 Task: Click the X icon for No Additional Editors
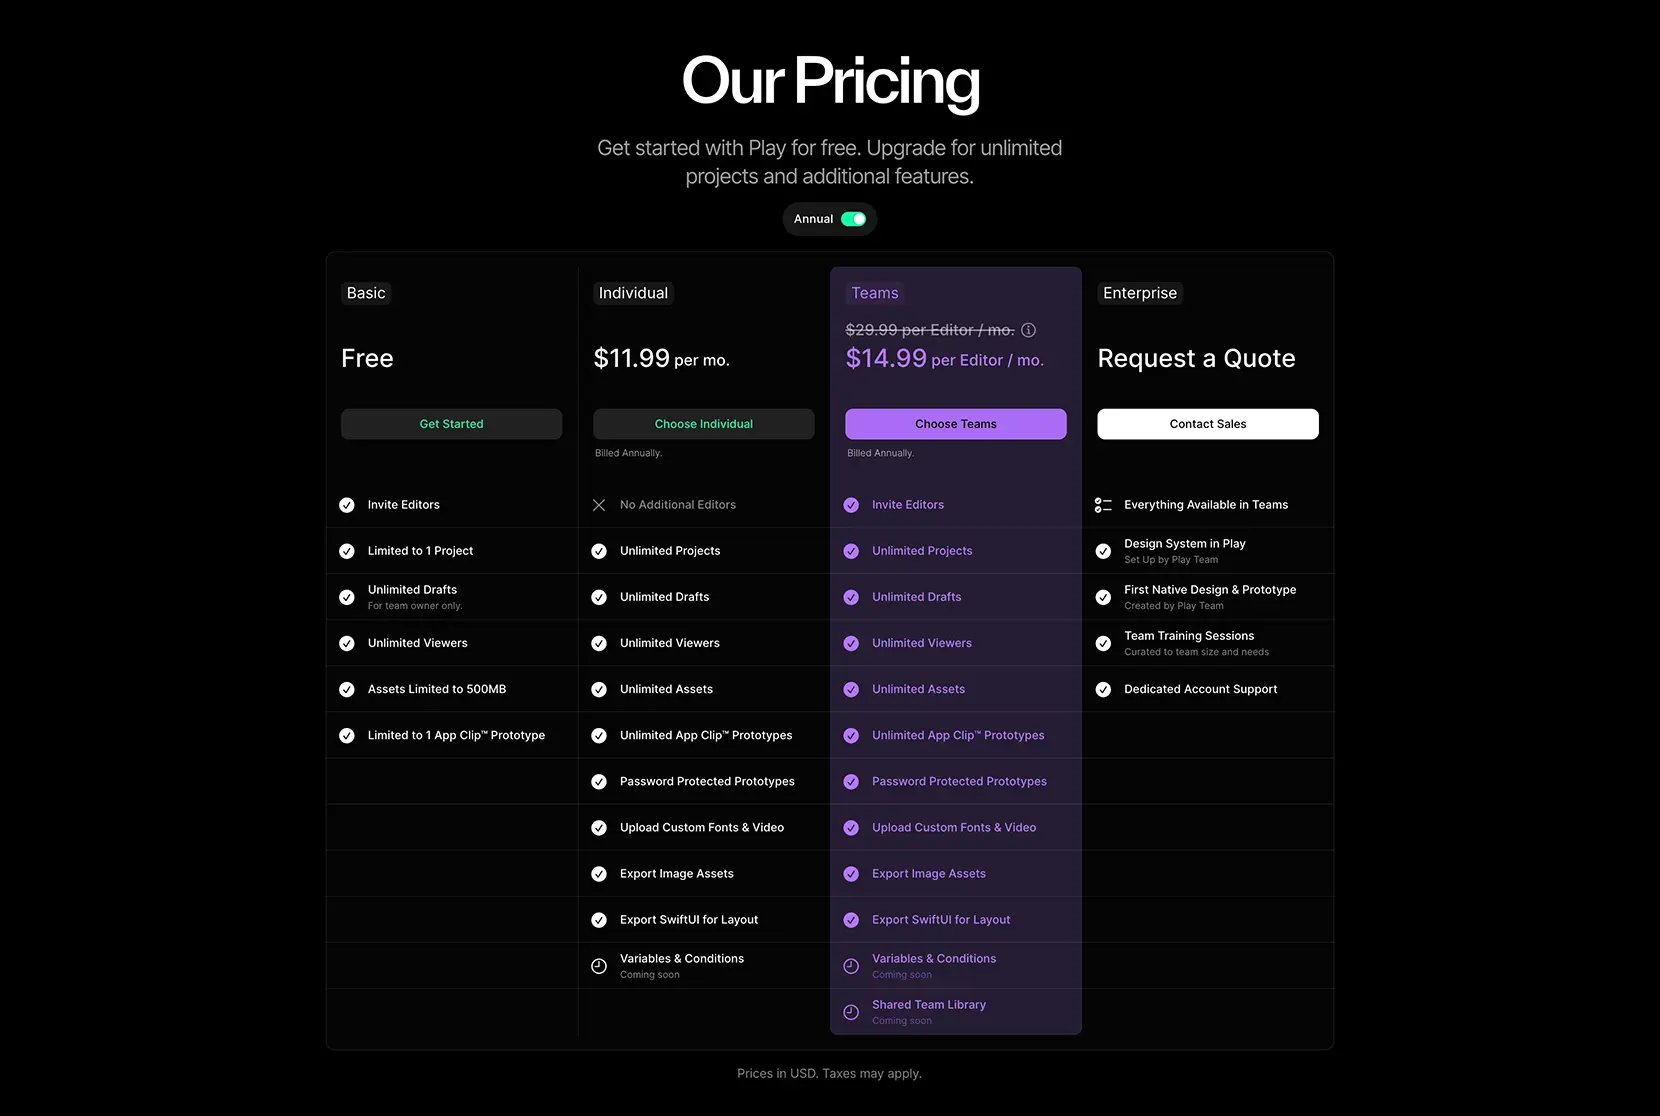(x=599, y=505)
